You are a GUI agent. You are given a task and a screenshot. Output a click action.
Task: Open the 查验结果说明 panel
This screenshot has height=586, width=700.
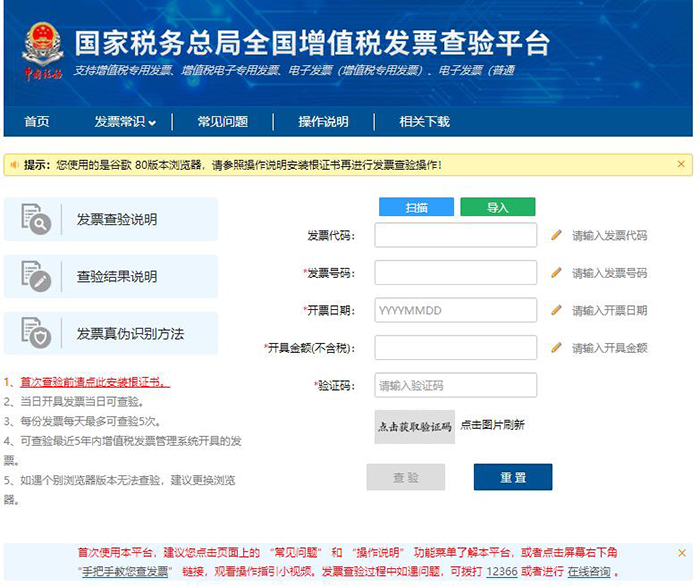111,276
